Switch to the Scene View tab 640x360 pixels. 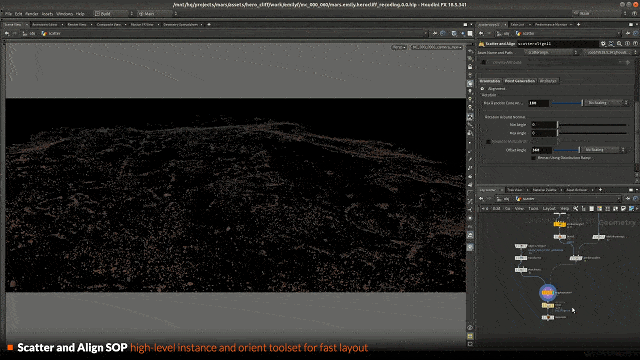[13, 24]
